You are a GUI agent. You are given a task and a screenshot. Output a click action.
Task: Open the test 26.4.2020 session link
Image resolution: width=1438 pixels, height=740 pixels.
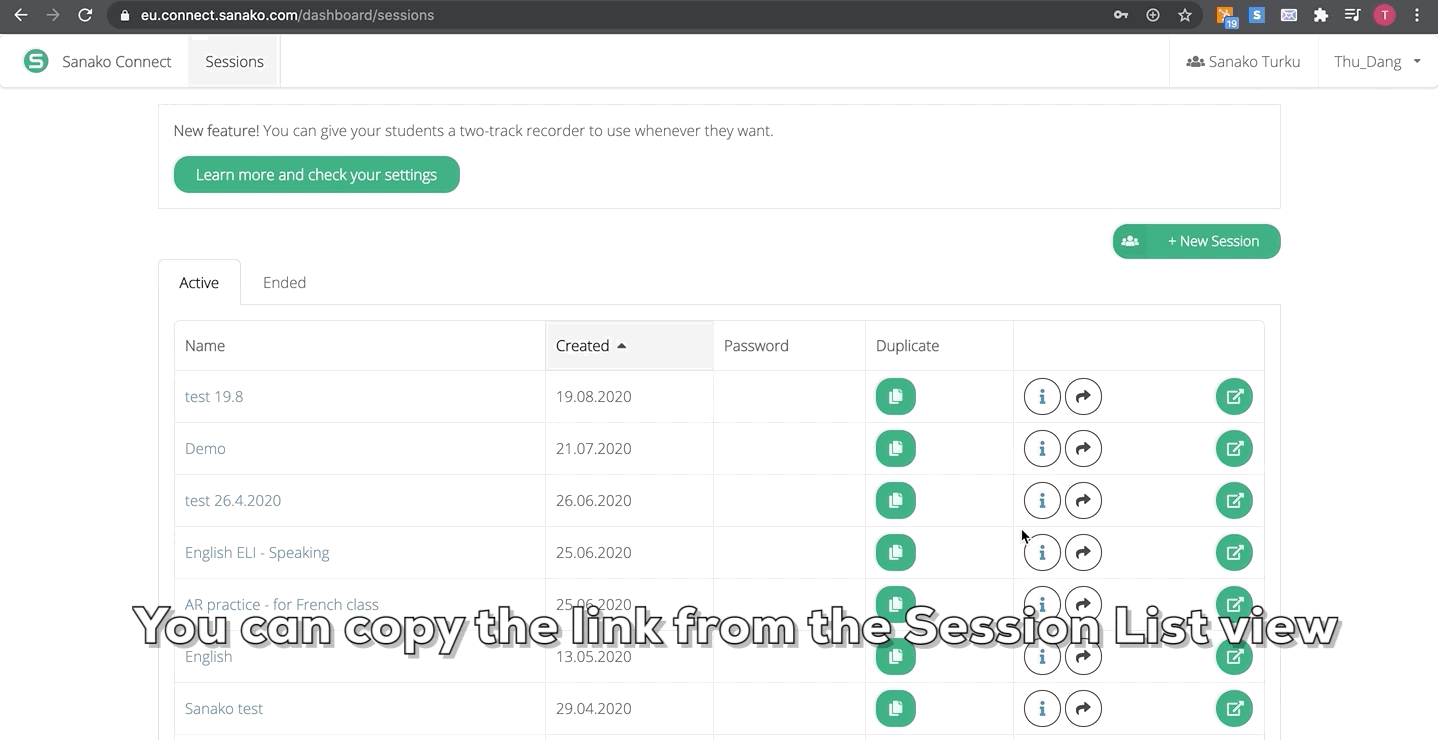(x=233, y=500)
